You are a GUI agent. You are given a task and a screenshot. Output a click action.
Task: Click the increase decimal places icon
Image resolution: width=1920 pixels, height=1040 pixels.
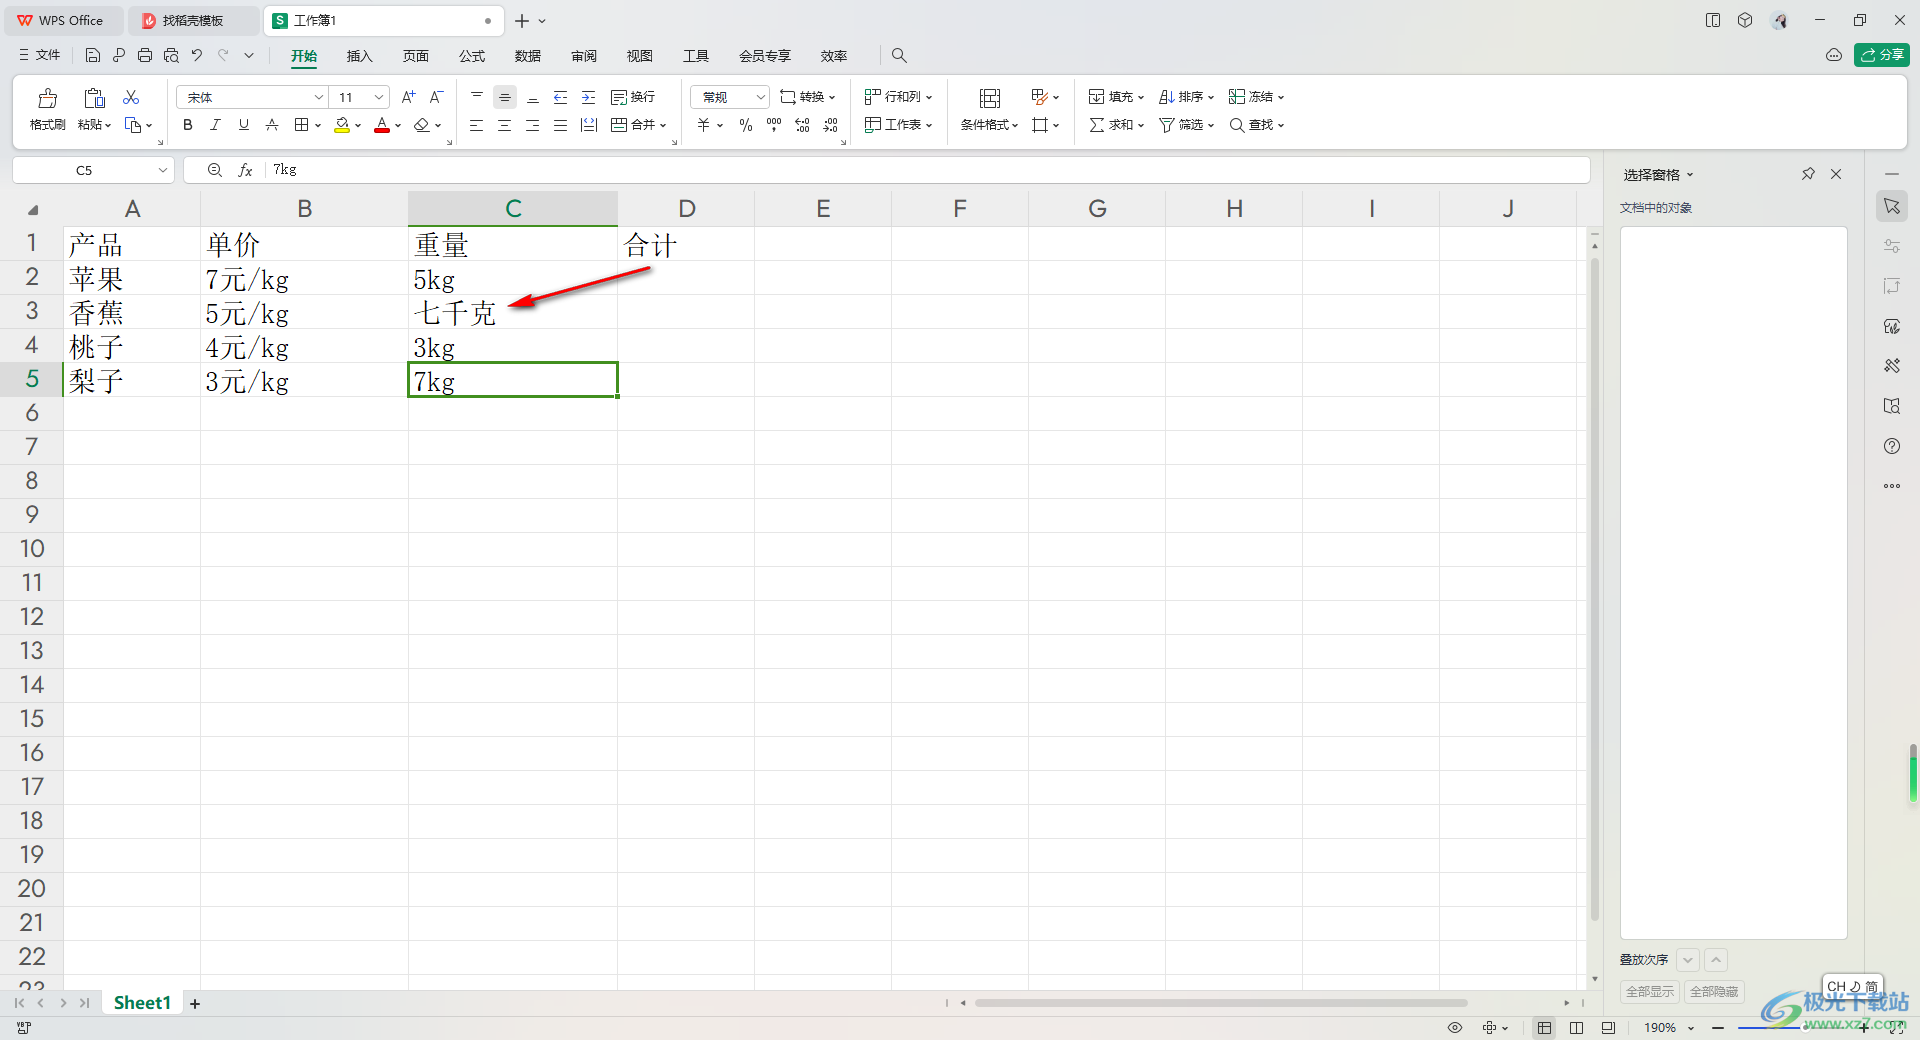[802, 125]
